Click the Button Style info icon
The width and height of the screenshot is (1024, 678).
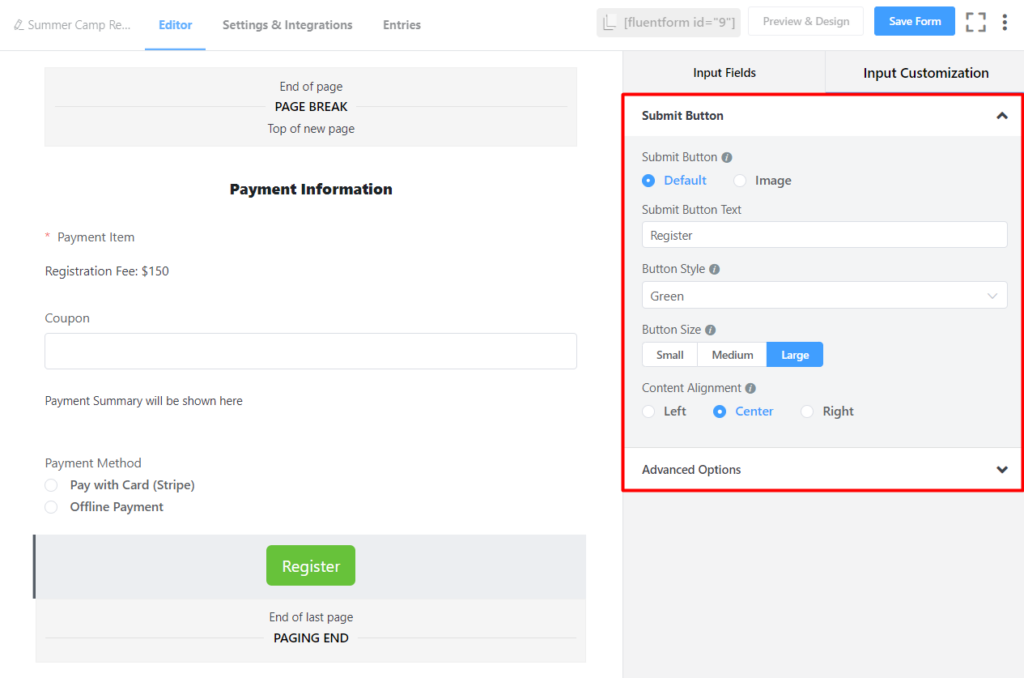(714, 269)
